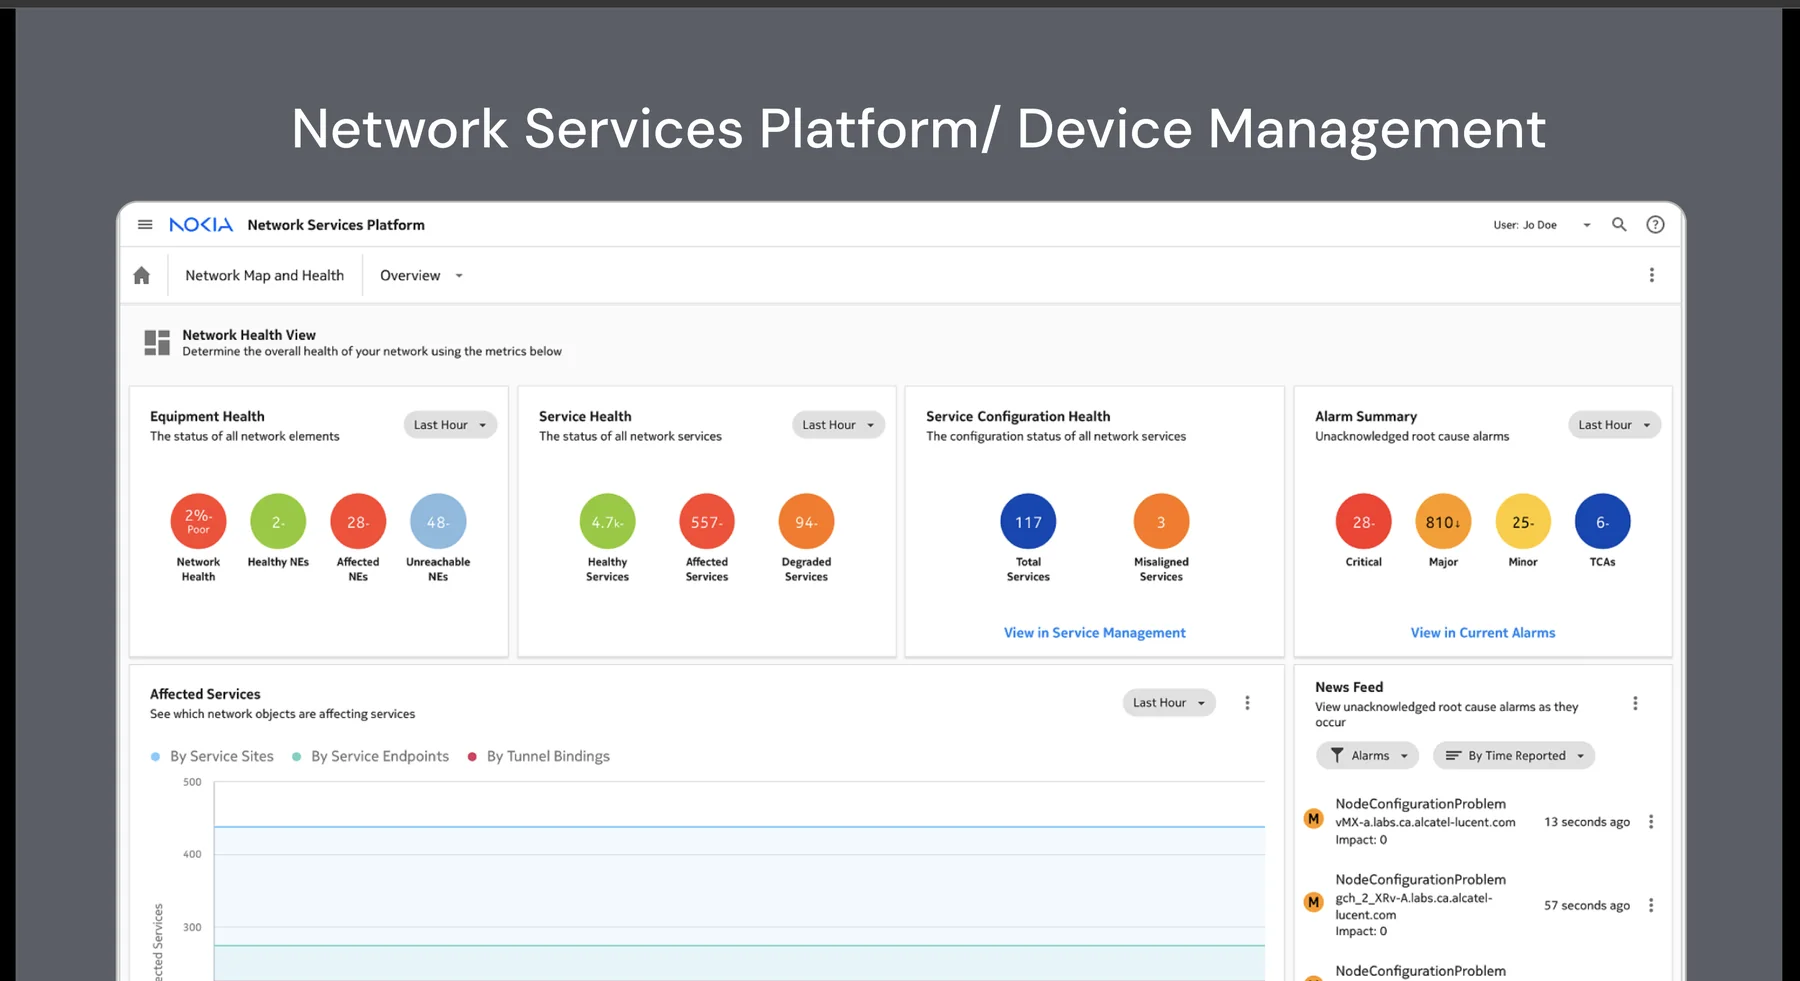This screenshot has width=1800, height=981.
Task: Select the Minor alarms 25 circle
Action: point(1523,521)
